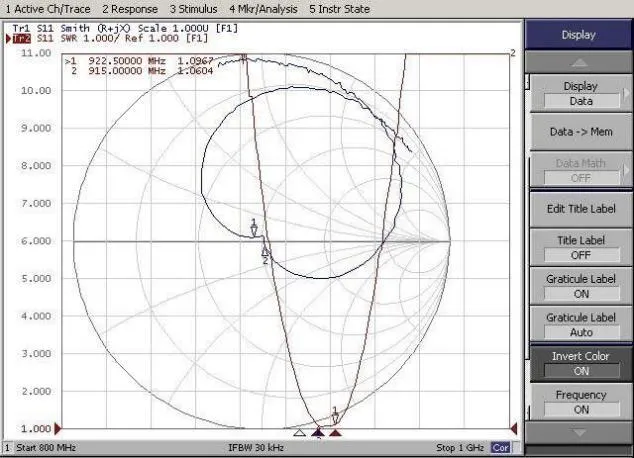Toggle the Frequency ON softkey
This screenshot has width=634, height=458.
[581, 402]
